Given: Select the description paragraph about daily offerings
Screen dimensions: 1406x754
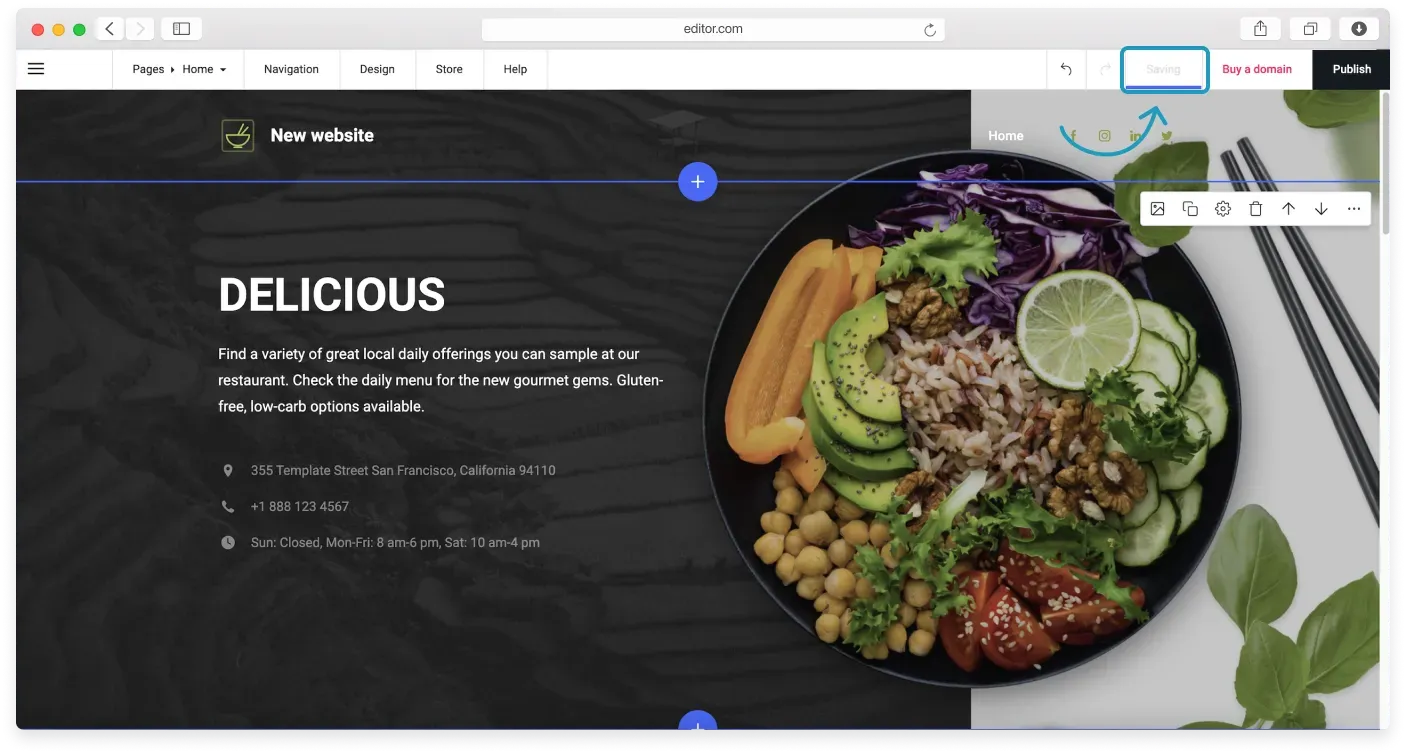Looking at the screenshot, I should tap(441, 380).
